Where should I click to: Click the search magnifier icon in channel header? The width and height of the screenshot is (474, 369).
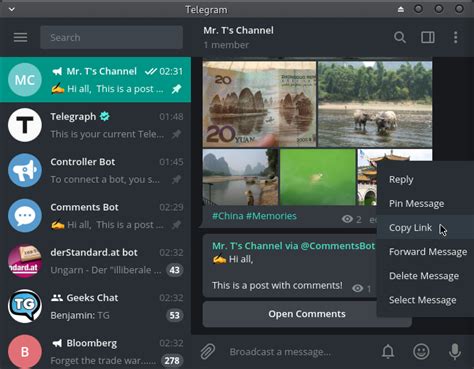pos(400,37)
